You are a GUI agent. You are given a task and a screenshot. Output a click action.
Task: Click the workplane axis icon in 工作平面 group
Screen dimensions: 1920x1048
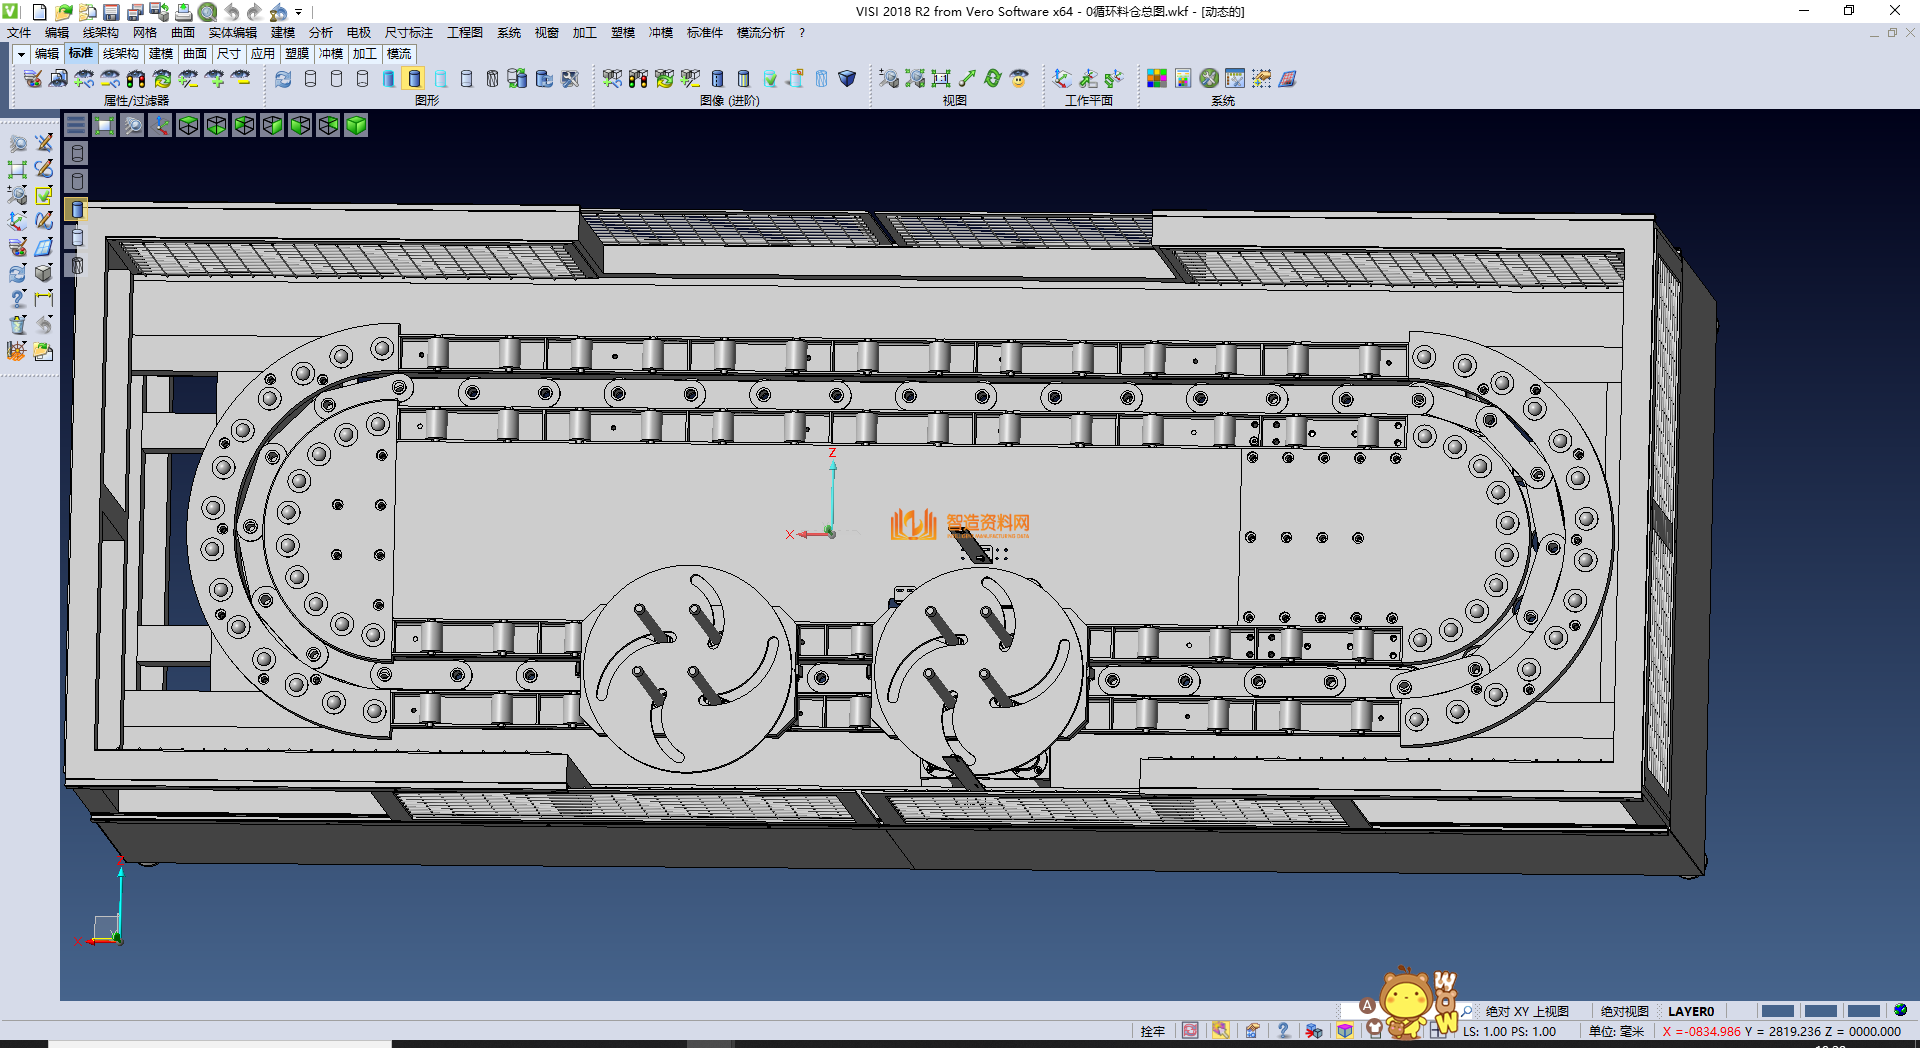tap(1062, 78)
